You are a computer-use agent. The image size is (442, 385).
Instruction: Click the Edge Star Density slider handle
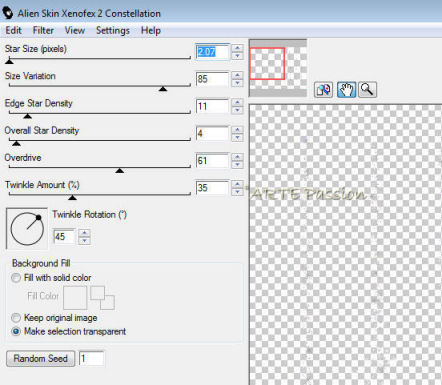(x=28, y=116)
